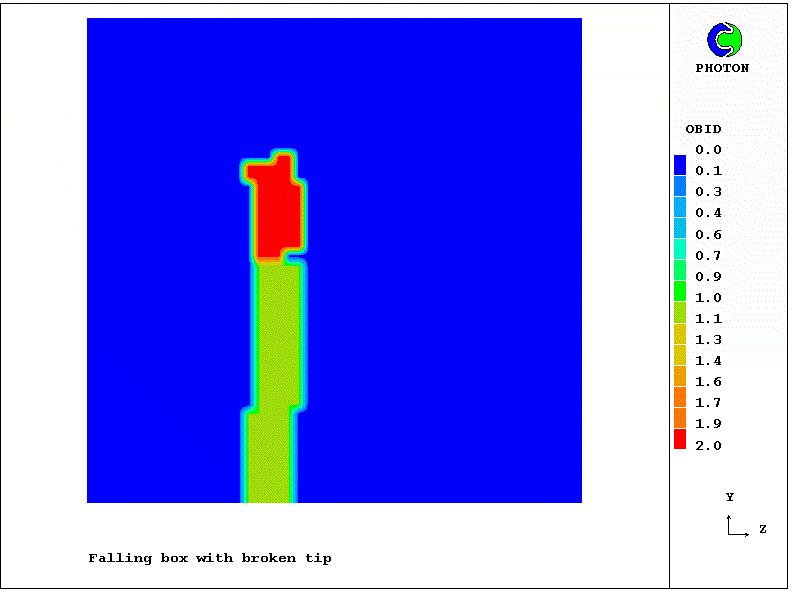Click the Y axis letter
Image resolution: width=792 pixels, height=592 pixels.
tap(730, 497)
